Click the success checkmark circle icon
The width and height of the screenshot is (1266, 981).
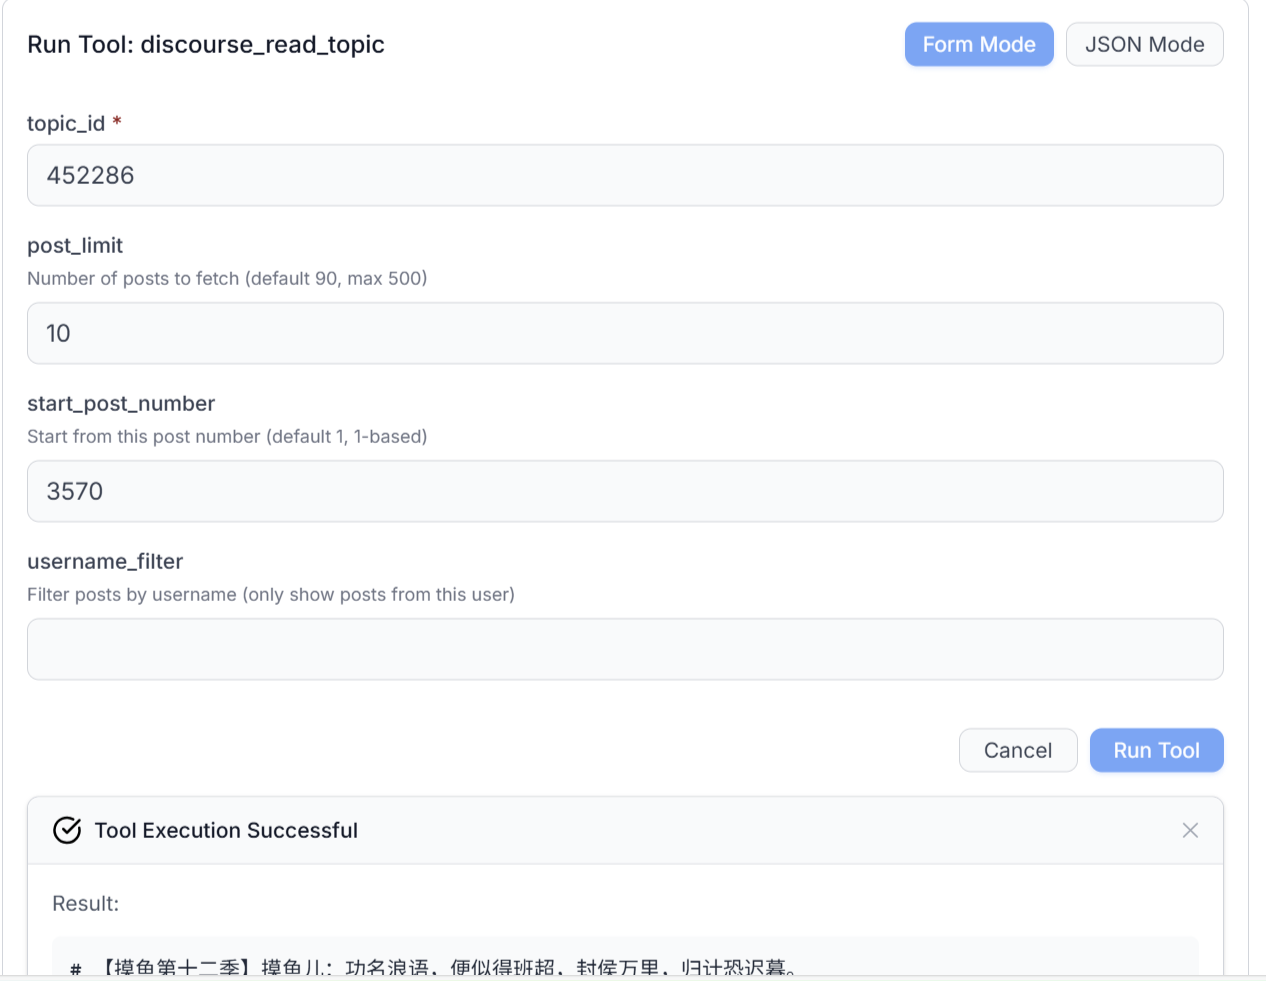(67, 831)
